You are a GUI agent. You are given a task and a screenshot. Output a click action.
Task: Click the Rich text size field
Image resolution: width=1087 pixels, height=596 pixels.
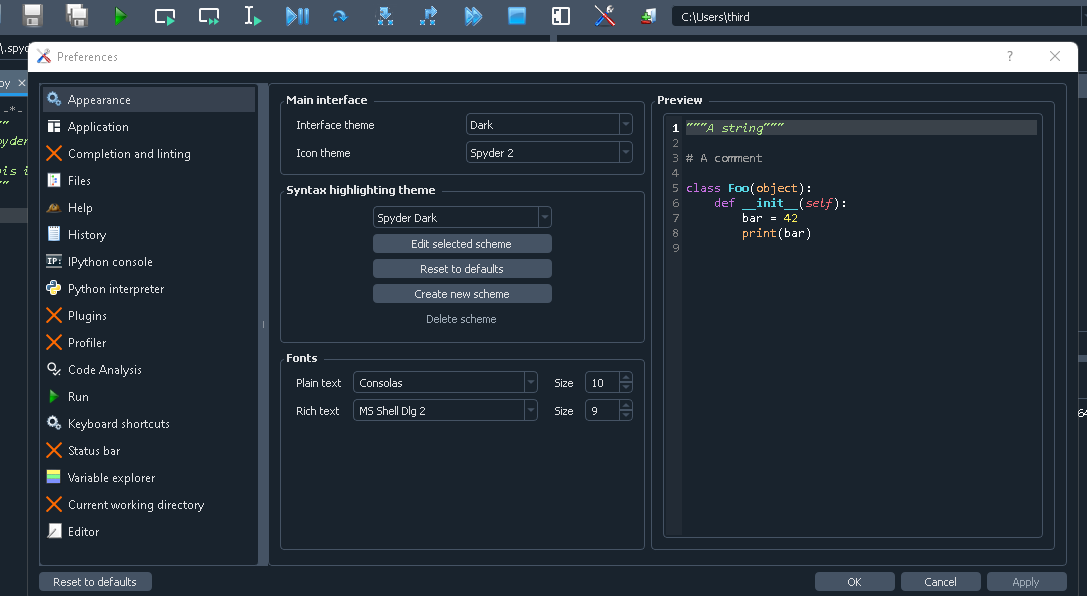[602, 411]
